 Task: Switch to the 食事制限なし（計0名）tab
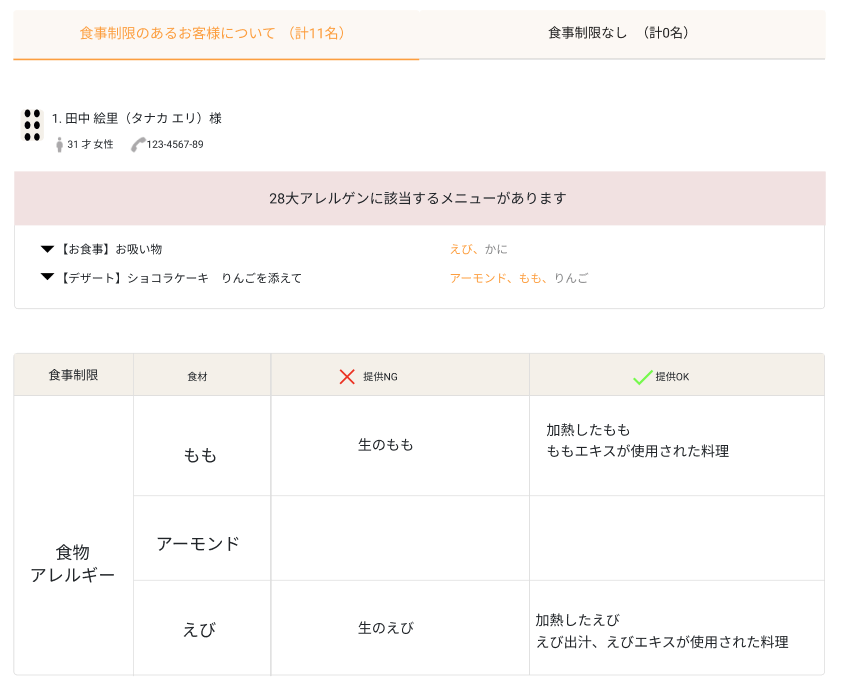tap(619, 32)
